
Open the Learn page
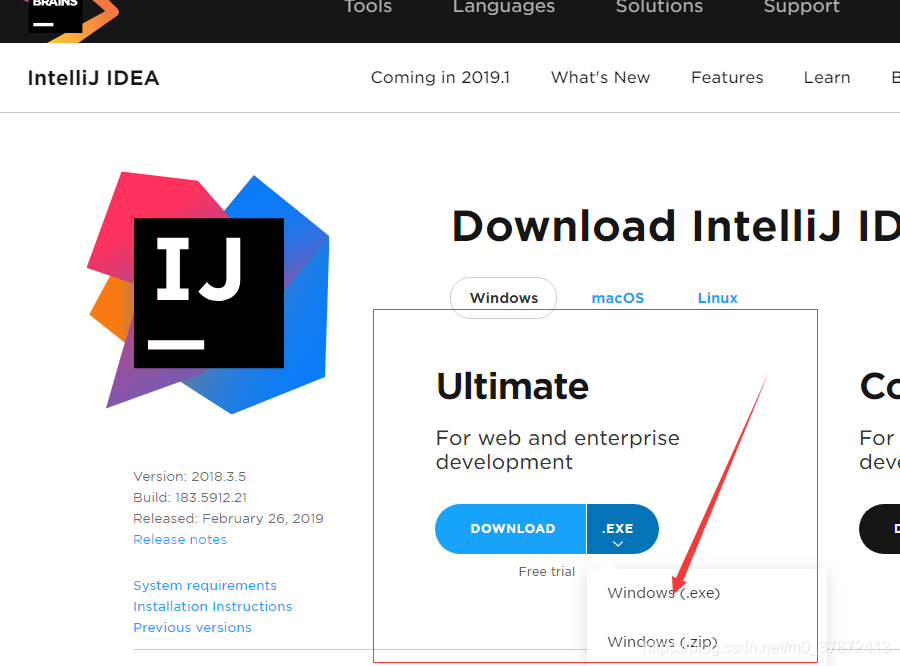(827, 78)
